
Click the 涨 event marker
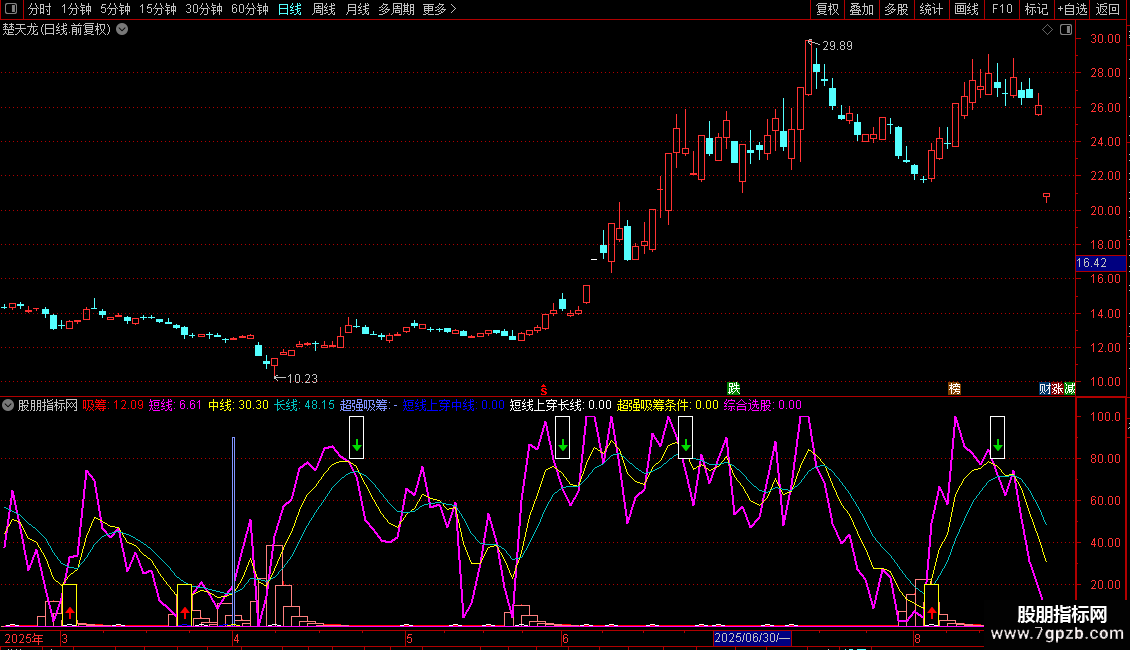(1057, 388)
